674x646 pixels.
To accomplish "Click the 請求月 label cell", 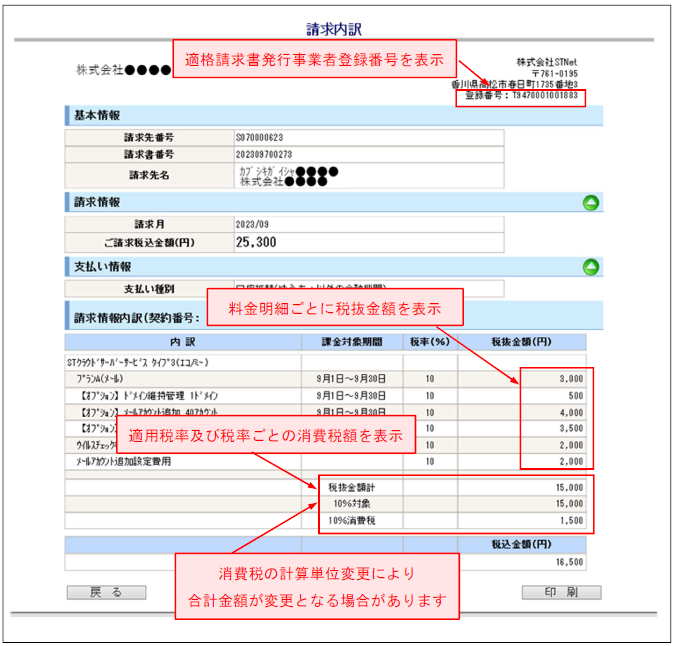I will point(149,224).
